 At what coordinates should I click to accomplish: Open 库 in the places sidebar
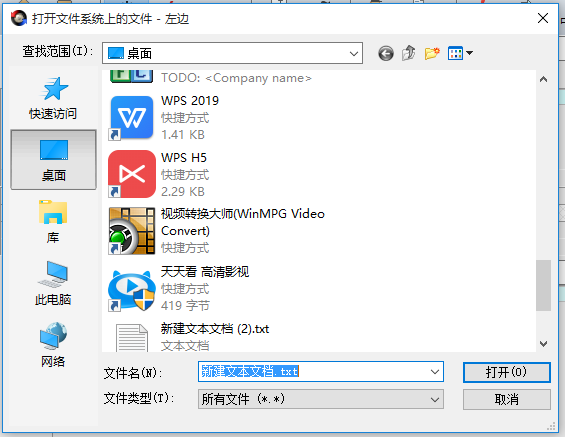53,221
